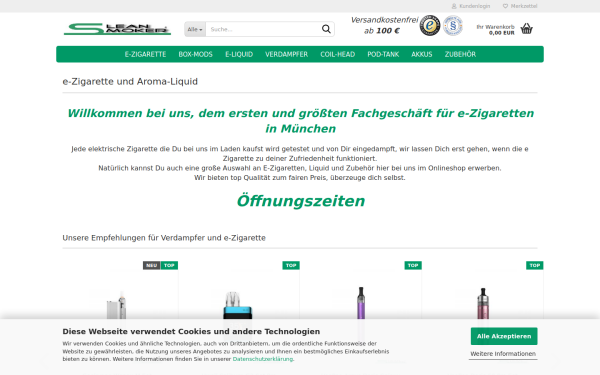Click the magnifying glass search icon
The image size is (600, 375).
pyautogui.click(x=326, y=29)
